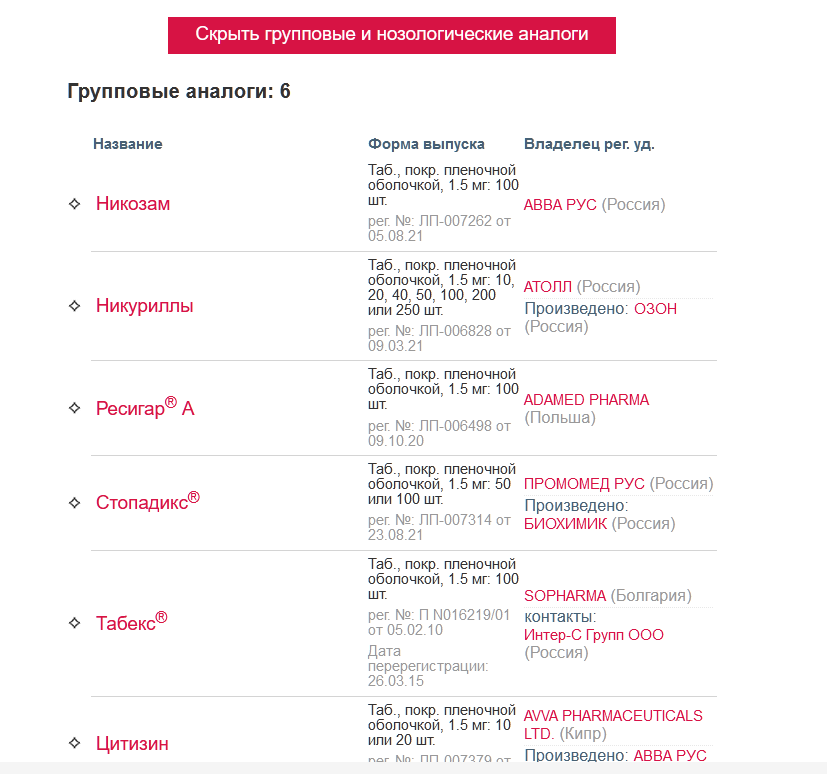
Task: Click the Интер-С Групп ООО contact link
Action: click(x=593, y=635)
